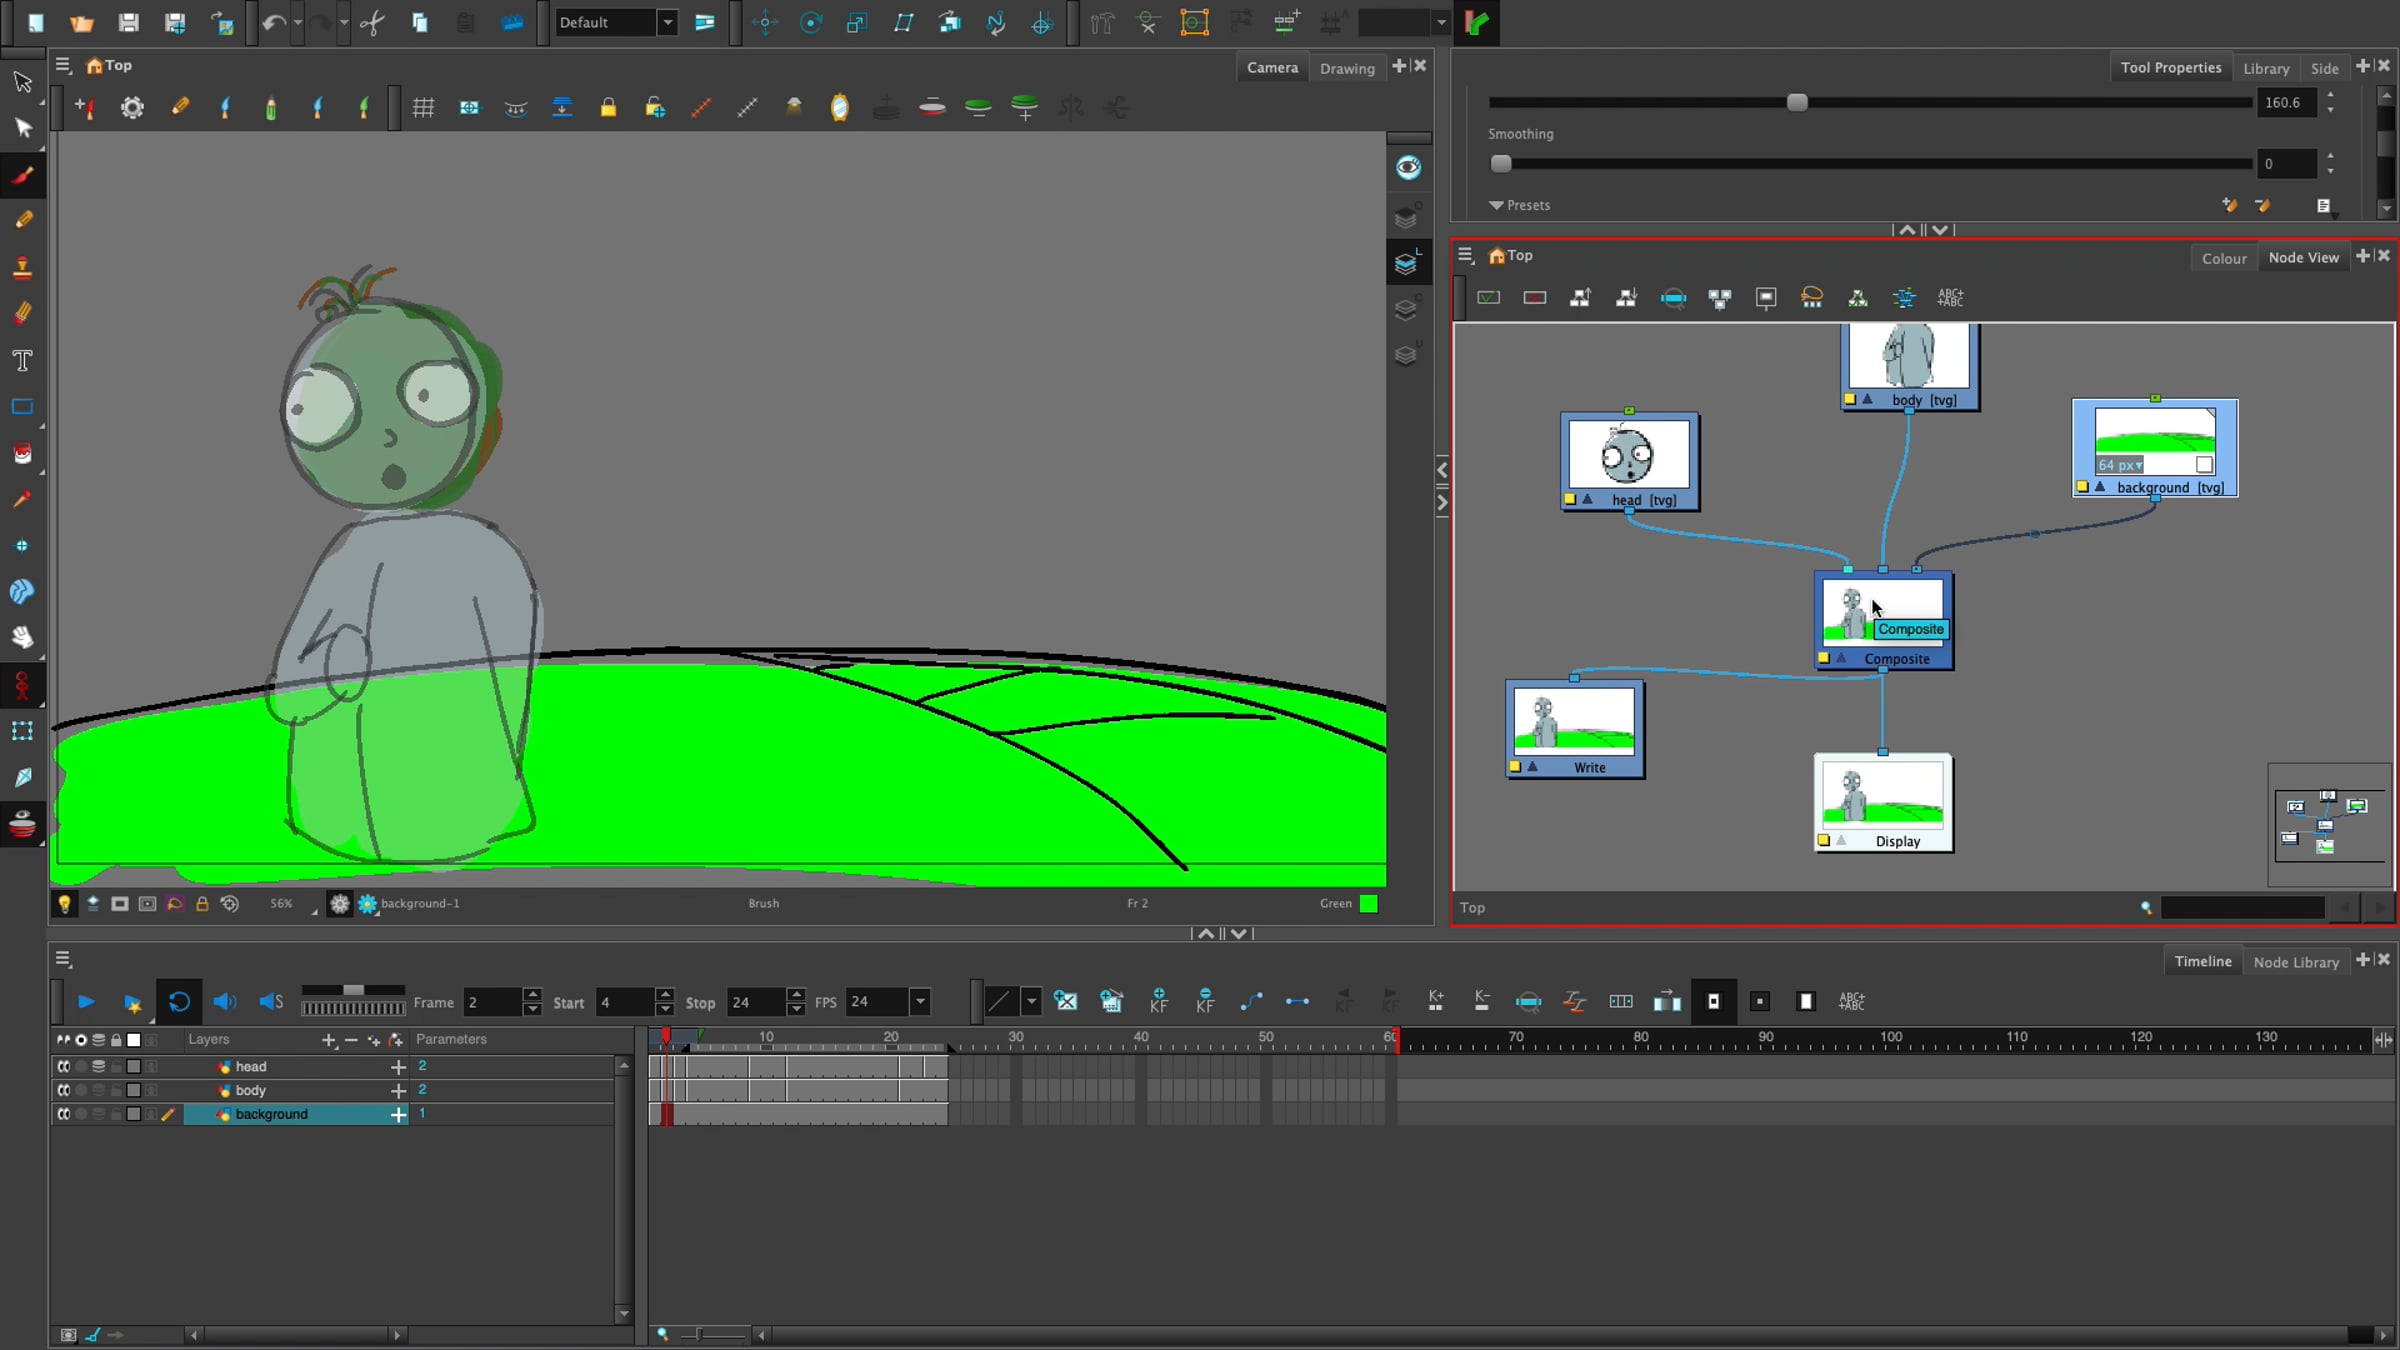Select the Text tool

point(22,361)
